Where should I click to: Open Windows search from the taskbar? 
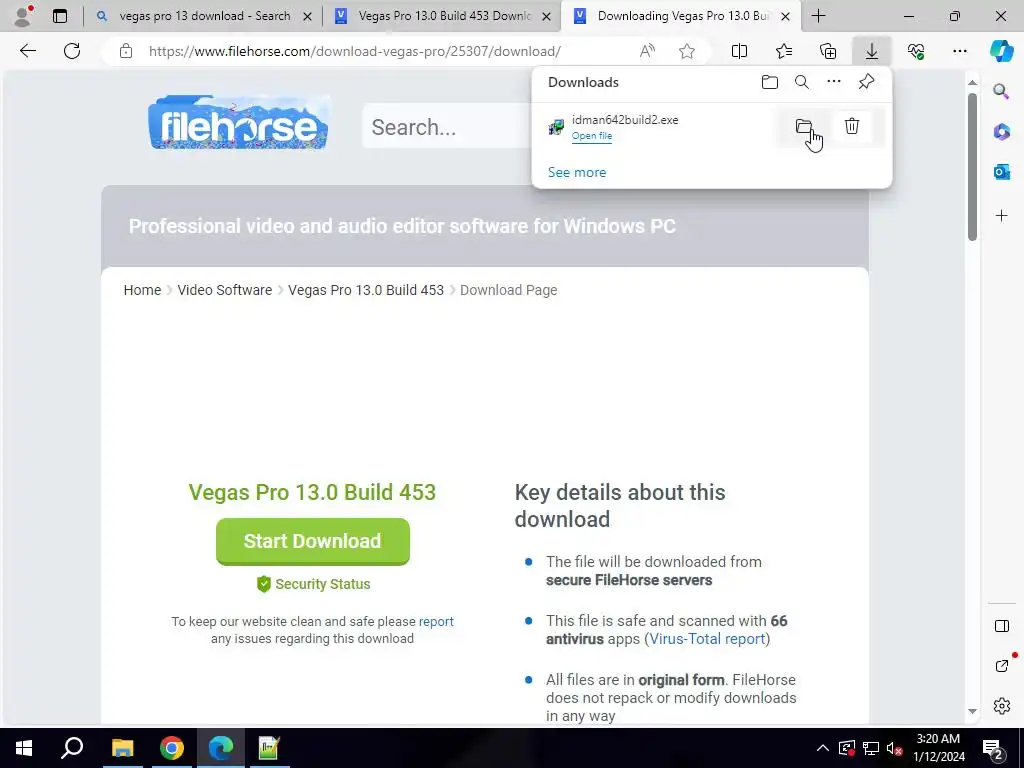[72, 748]
